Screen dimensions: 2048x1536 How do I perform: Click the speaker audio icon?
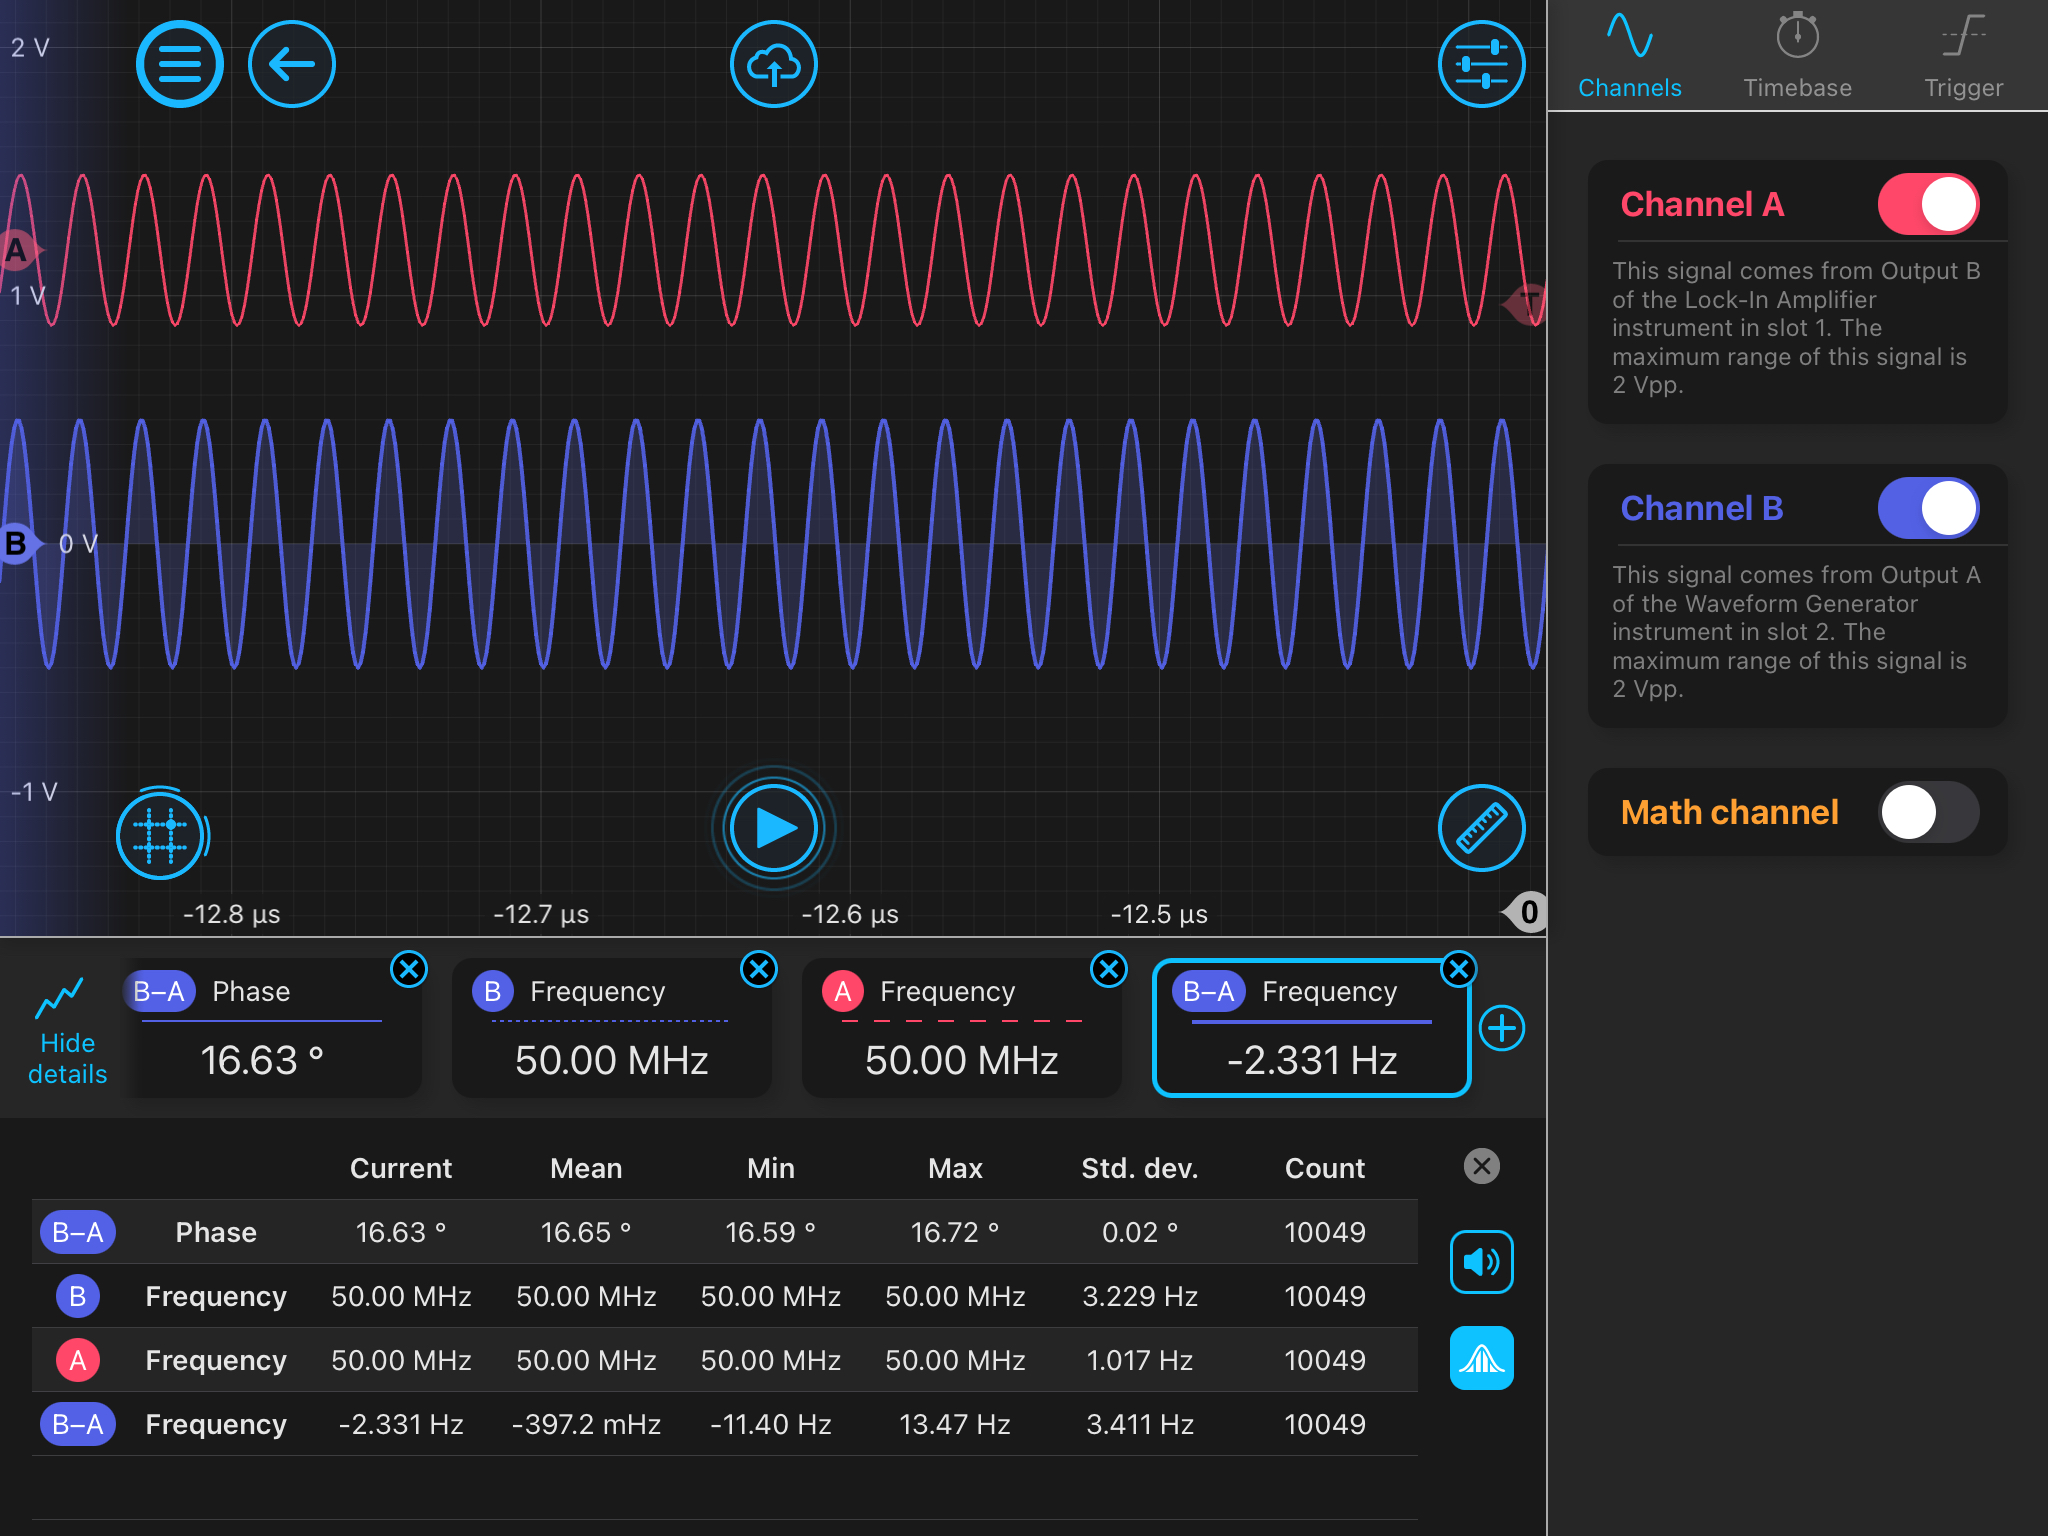pos(1481,1262)
